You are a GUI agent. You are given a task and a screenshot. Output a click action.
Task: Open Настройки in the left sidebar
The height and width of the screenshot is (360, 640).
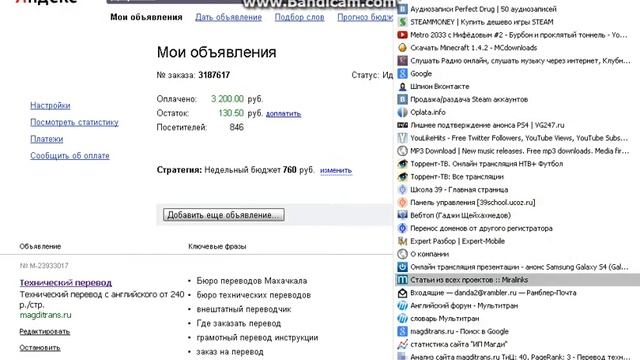click(50, 106)
